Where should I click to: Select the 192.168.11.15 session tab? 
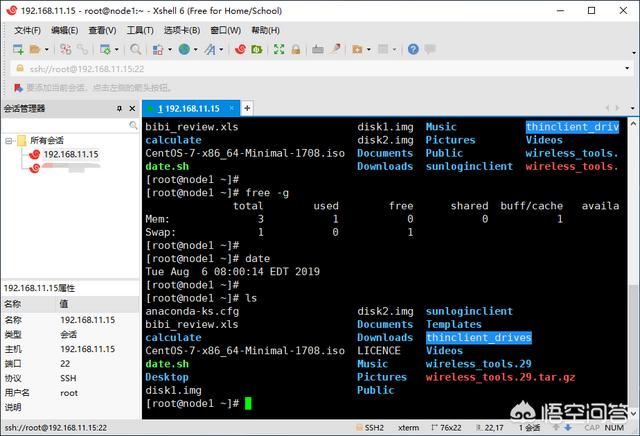pos(187,108)
